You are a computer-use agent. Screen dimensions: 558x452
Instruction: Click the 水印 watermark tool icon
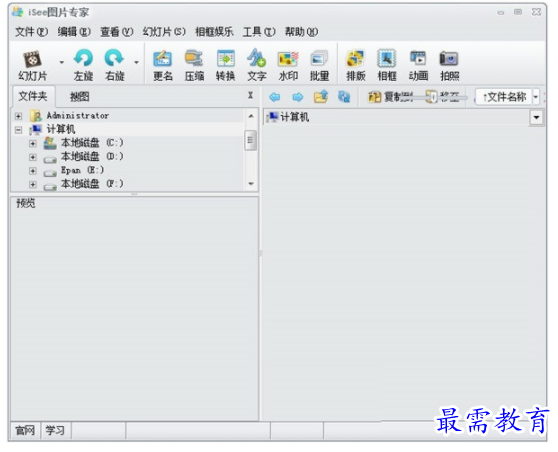(x=288, y=65)
